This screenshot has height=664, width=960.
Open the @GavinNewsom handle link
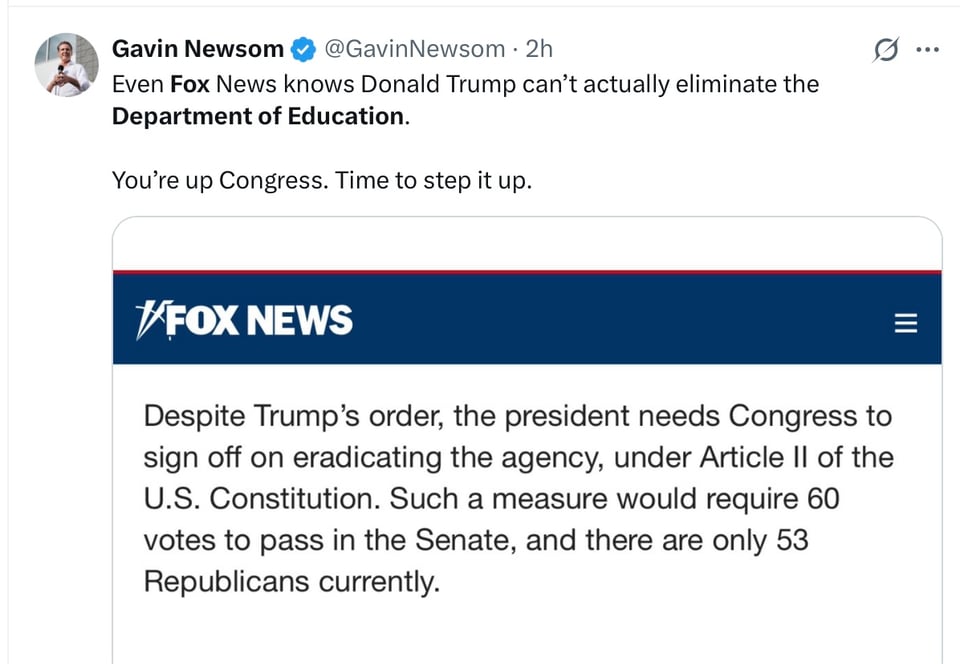[415, 48]
